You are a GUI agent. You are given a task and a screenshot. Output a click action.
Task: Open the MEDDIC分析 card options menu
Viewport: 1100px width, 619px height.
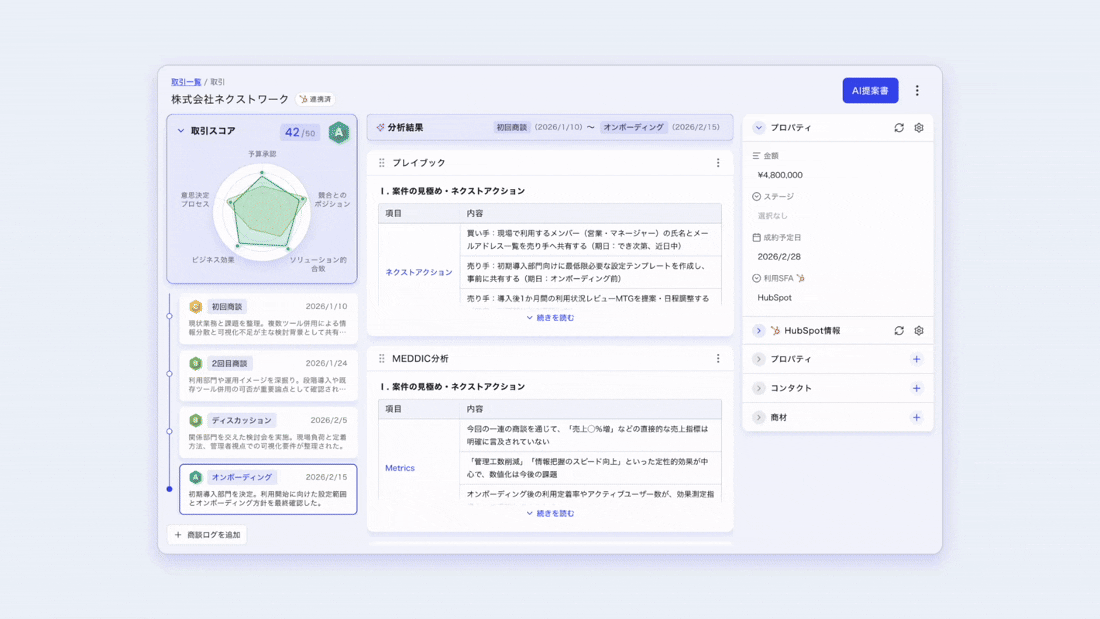[x=718, y=359]
